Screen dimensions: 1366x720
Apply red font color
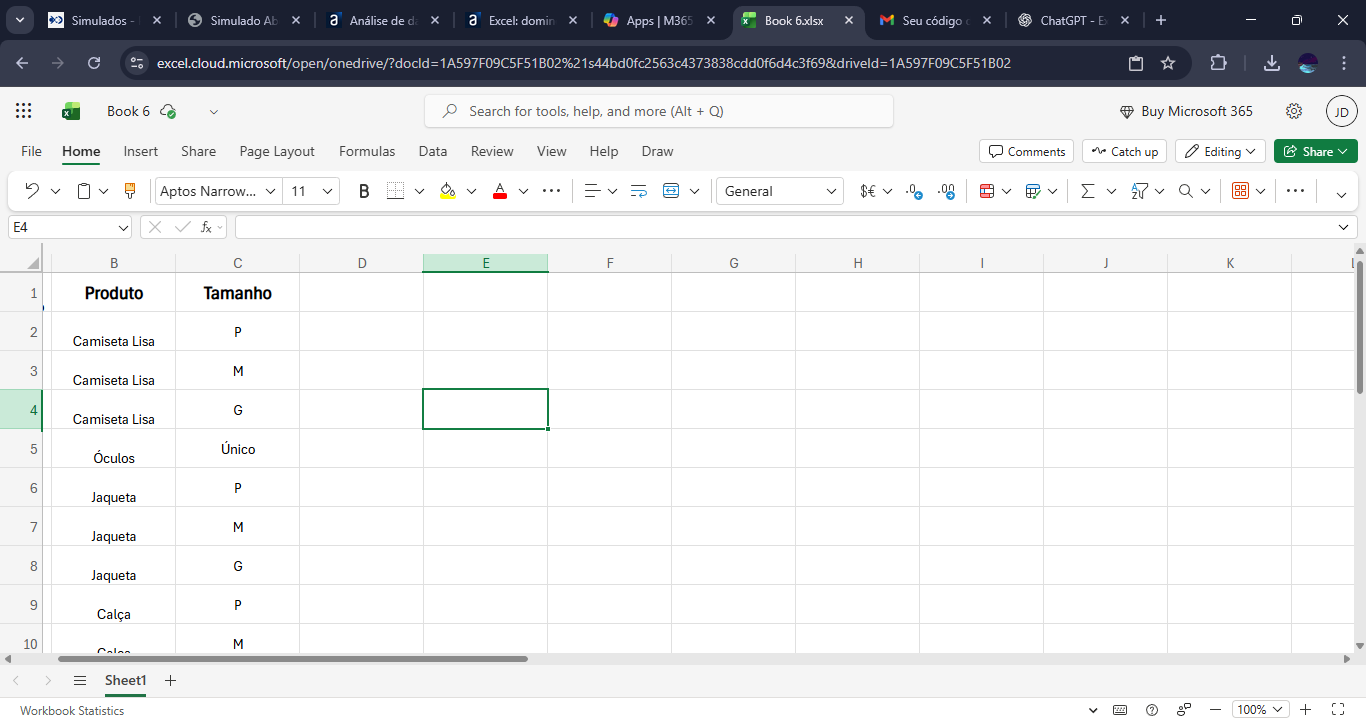pyautogui.click(x=500, y=191)
